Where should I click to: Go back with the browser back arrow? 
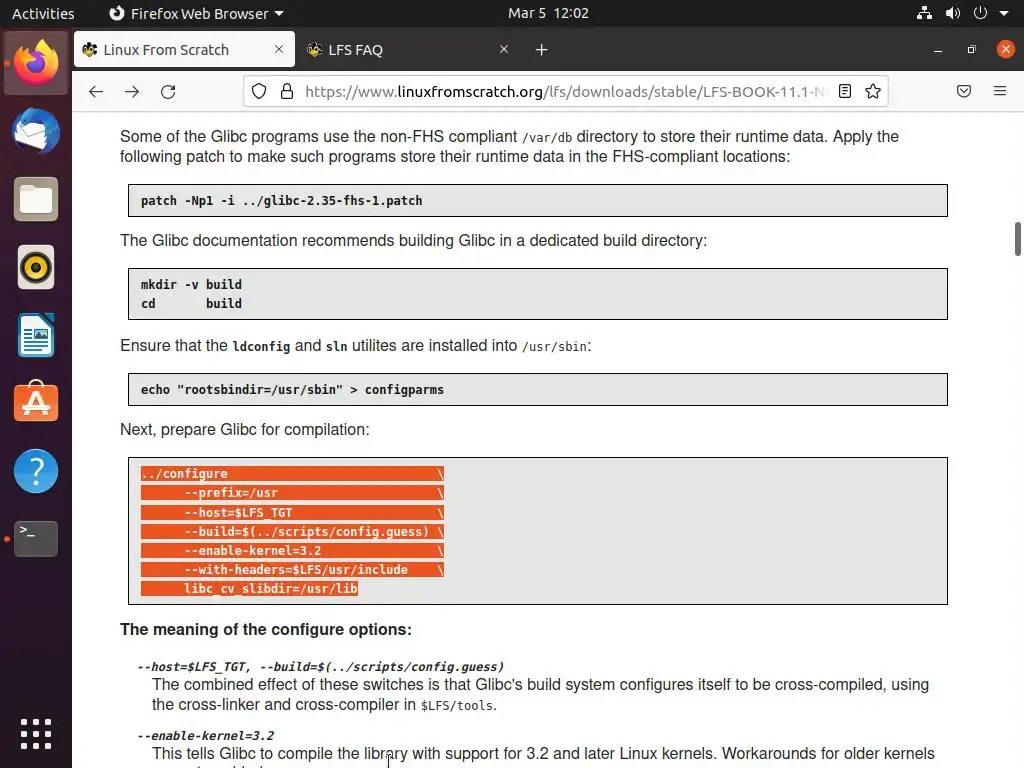click(x=96, y=91)
